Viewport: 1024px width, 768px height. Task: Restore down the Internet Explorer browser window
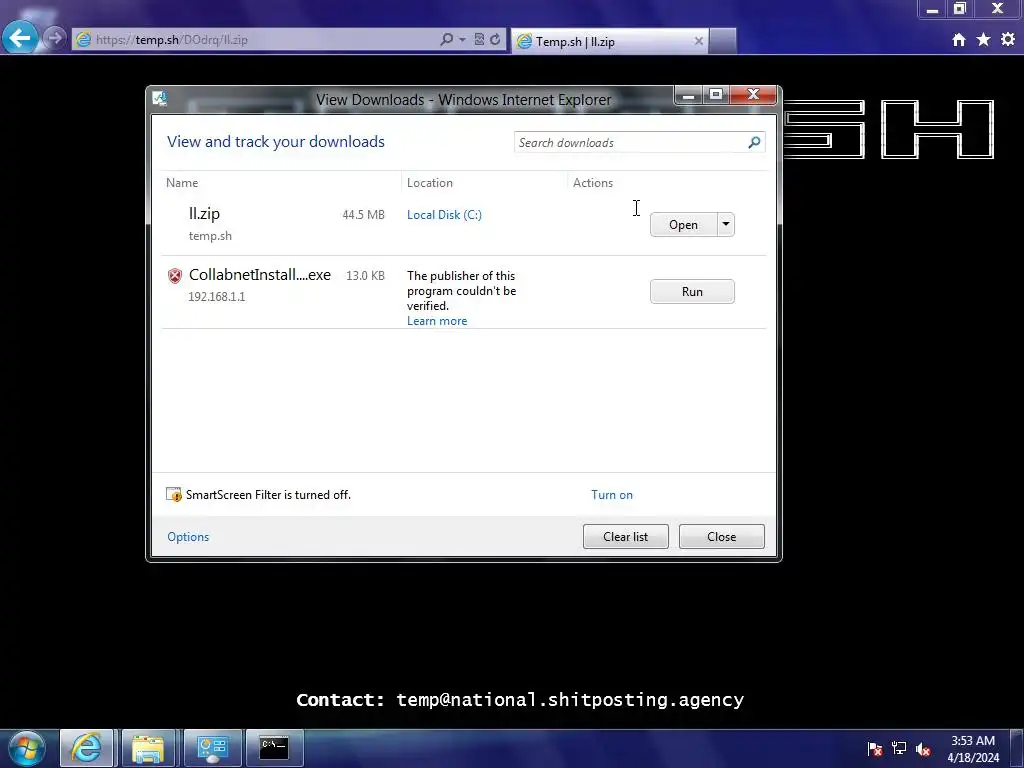point(959,9)
